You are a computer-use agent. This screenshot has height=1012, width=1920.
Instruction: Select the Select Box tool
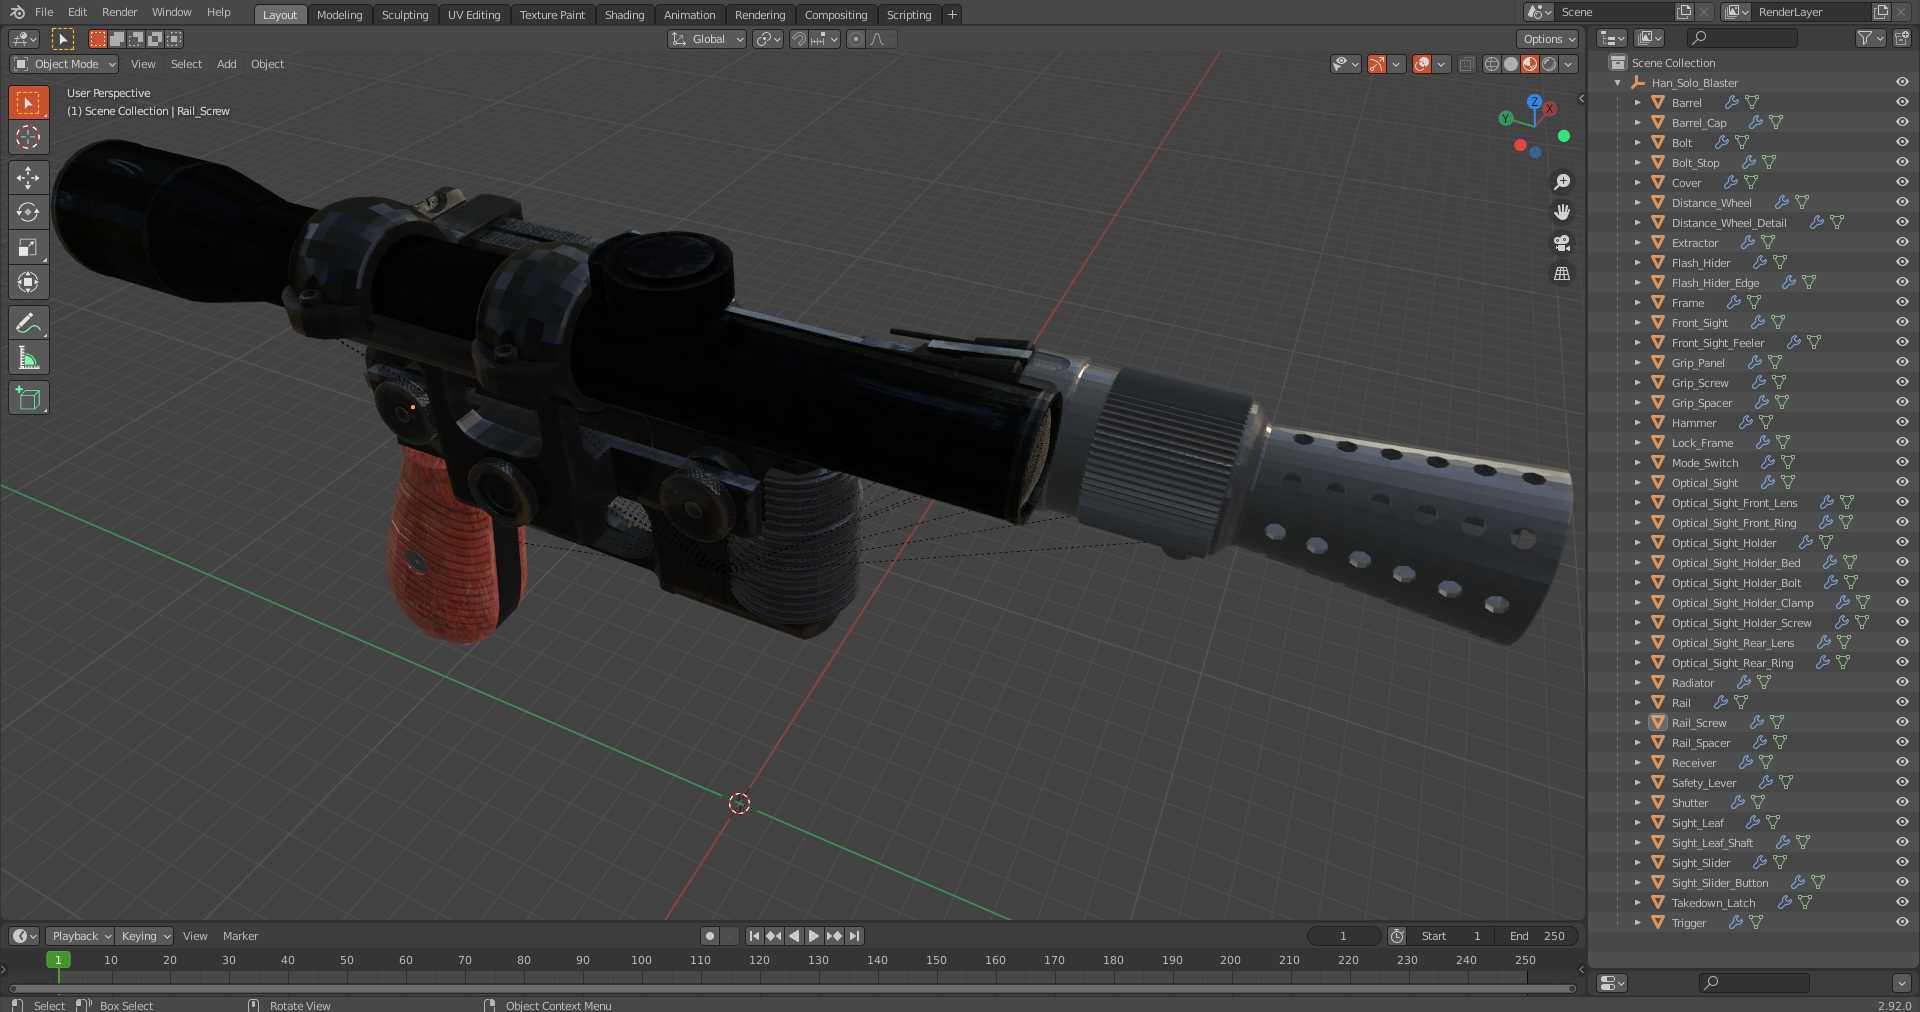pos(28,102)
